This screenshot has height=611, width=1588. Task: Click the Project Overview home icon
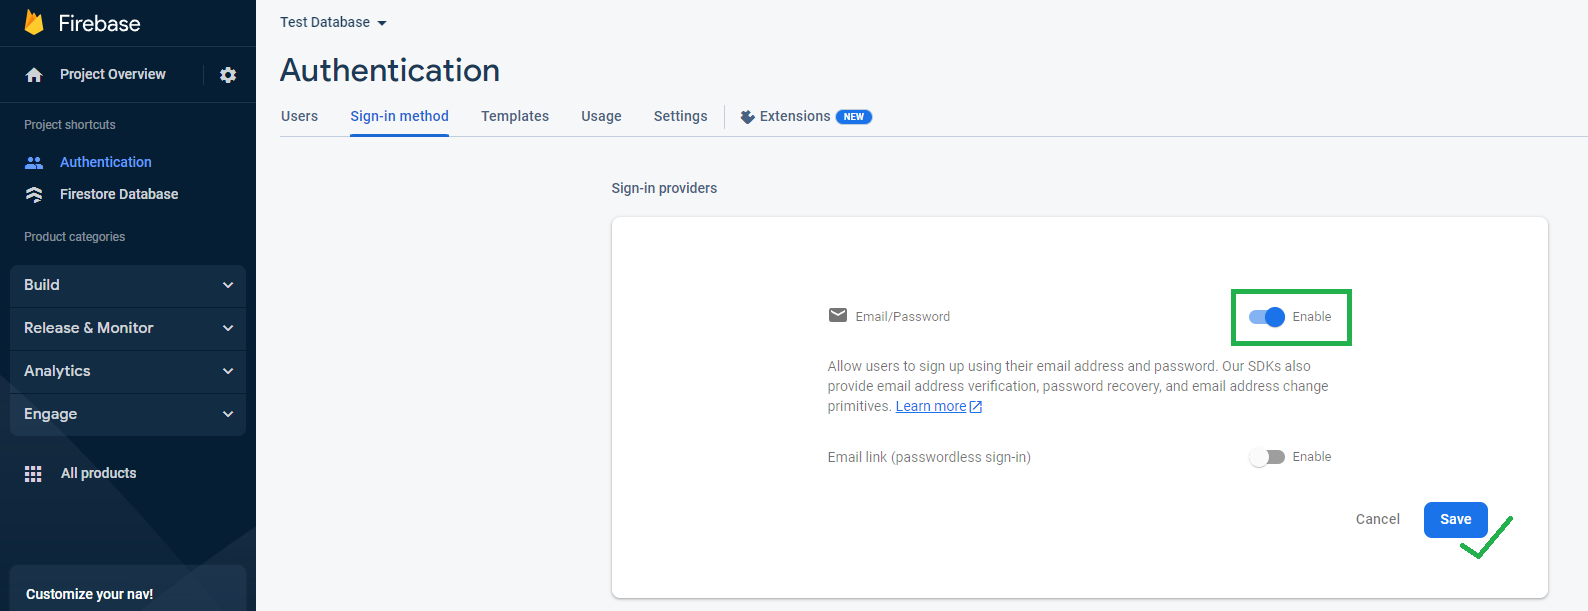click(x=34, y=75)
